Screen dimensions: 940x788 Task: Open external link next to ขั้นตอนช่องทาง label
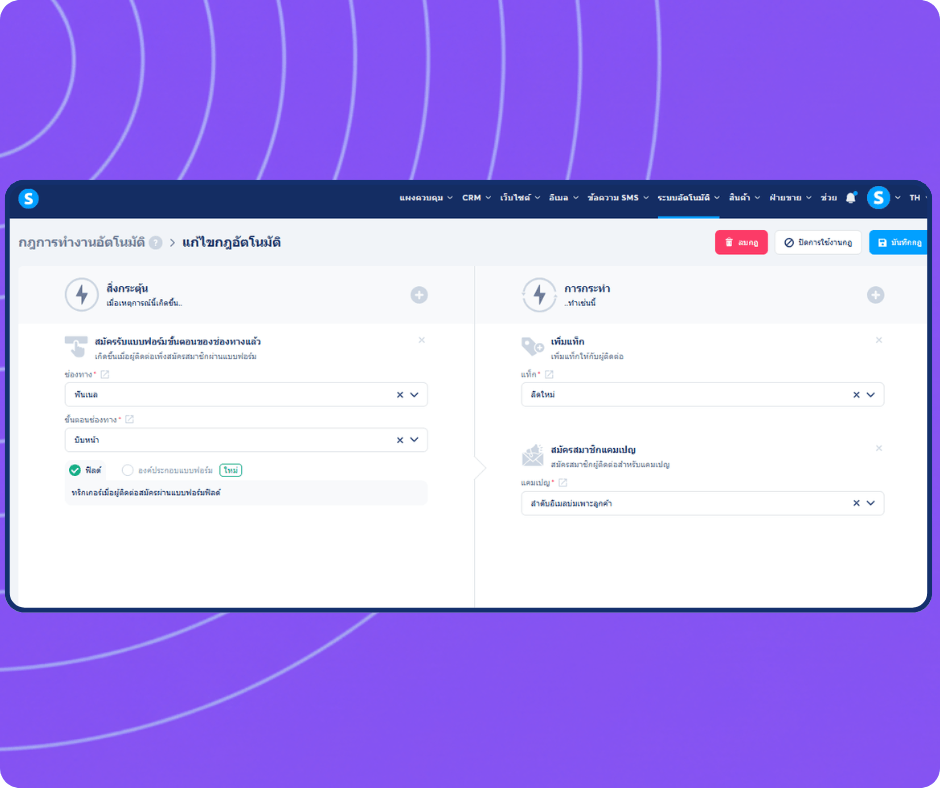click(x=129, y=419)
